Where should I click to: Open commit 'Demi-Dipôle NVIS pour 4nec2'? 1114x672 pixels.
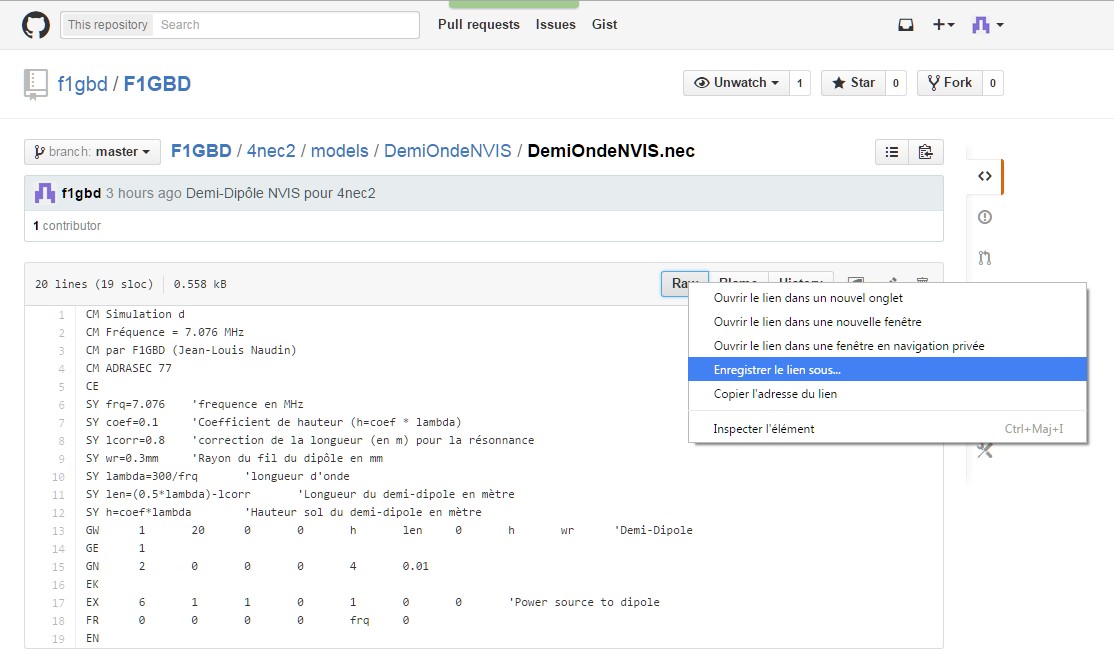click(281, 193)
